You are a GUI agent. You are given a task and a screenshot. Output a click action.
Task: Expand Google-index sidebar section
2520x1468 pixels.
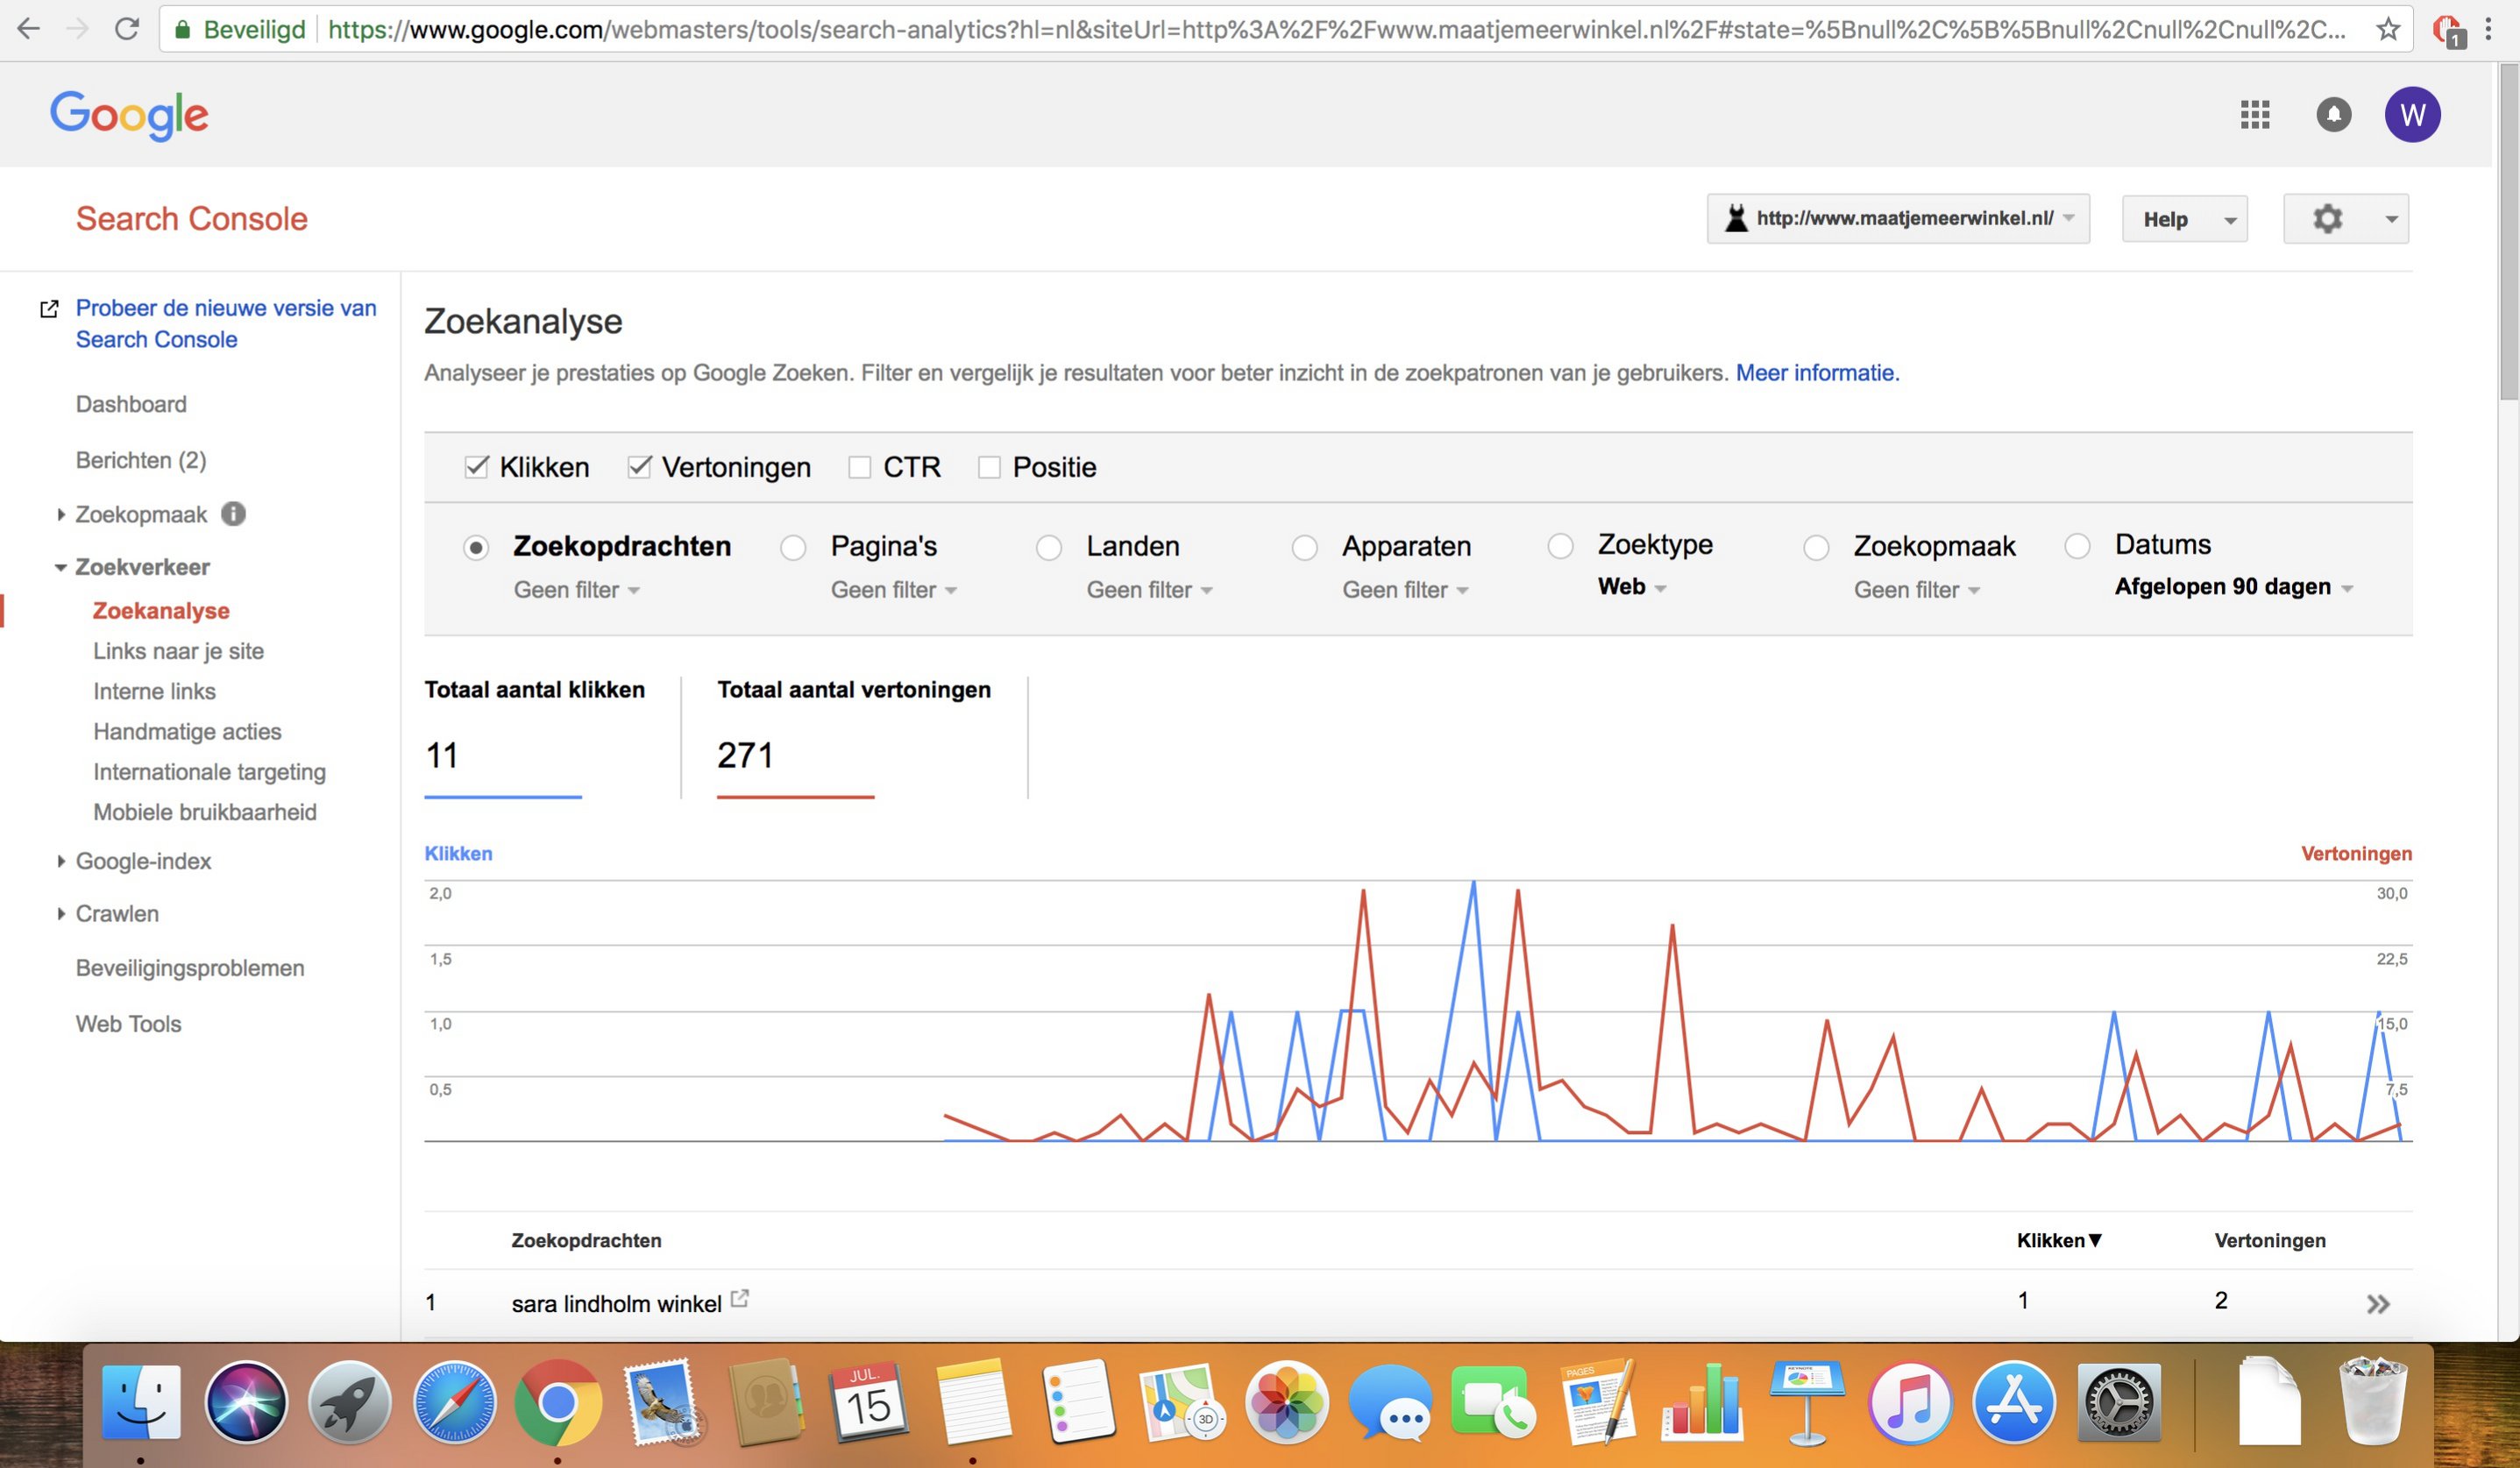click(x=61, y=861)
